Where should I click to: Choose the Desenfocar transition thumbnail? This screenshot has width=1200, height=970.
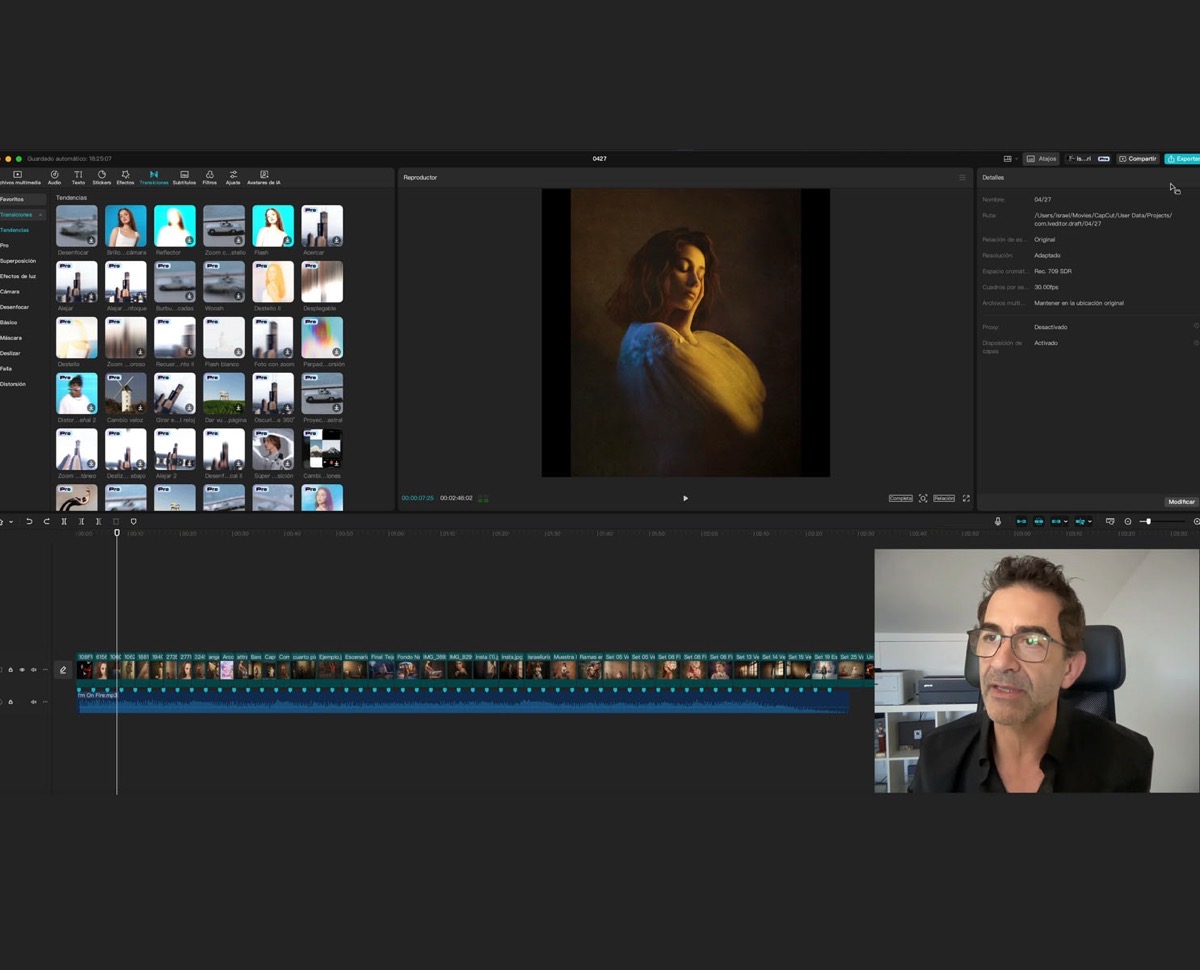coord(77,226)
